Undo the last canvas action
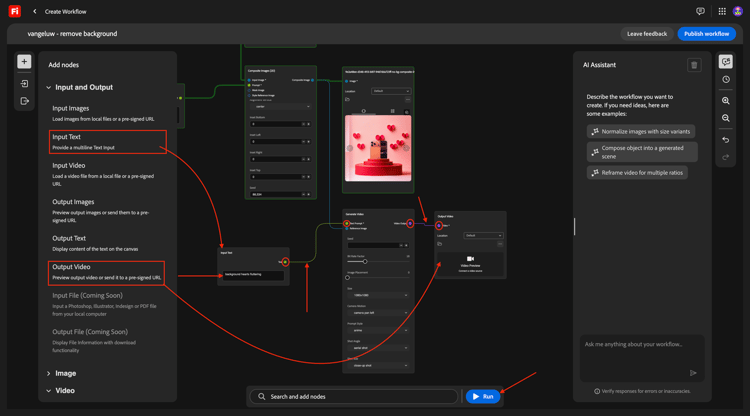 coord(726,140)
